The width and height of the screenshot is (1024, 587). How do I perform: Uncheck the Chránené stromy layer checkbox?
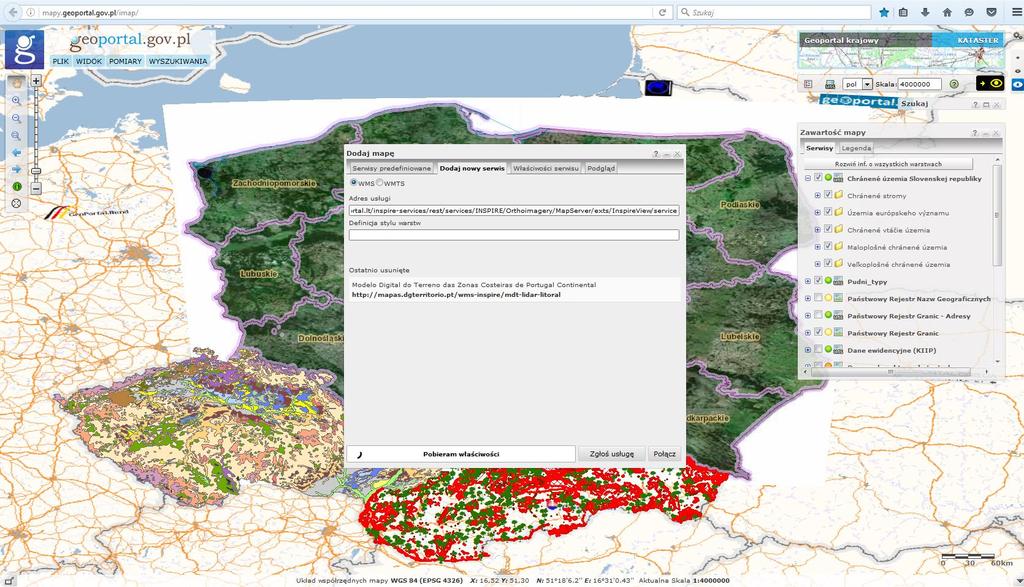point(828,195)
